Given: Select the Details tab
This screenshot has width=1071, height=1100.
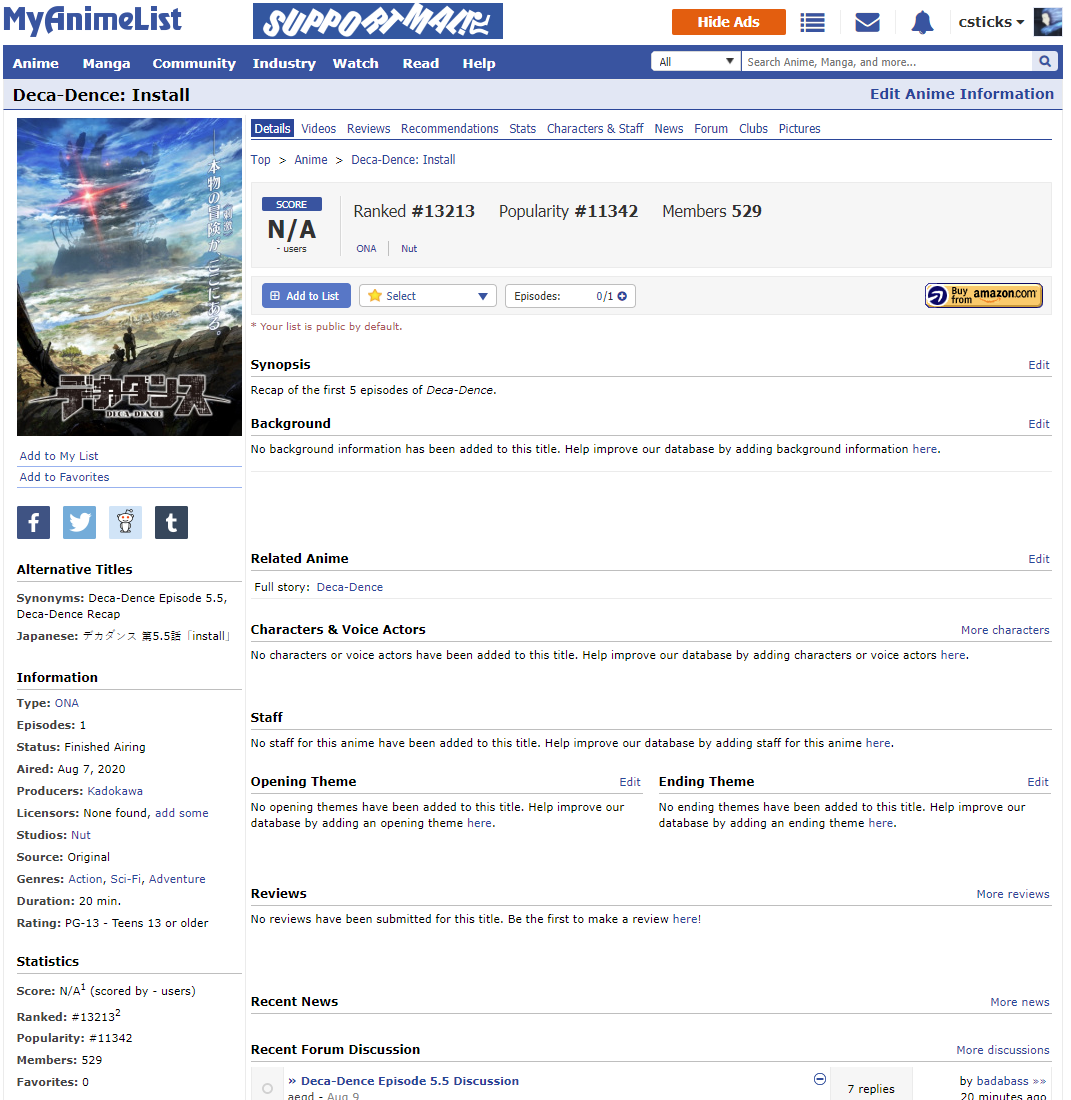Looking at the screenshot, I should (272, 128).
